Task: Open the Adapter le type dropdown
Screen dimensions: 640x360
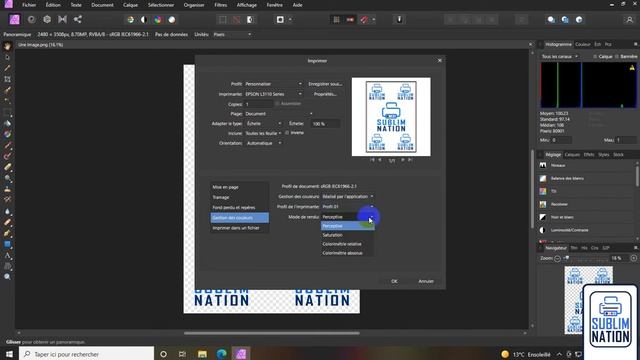Action: tap(264, 124)
